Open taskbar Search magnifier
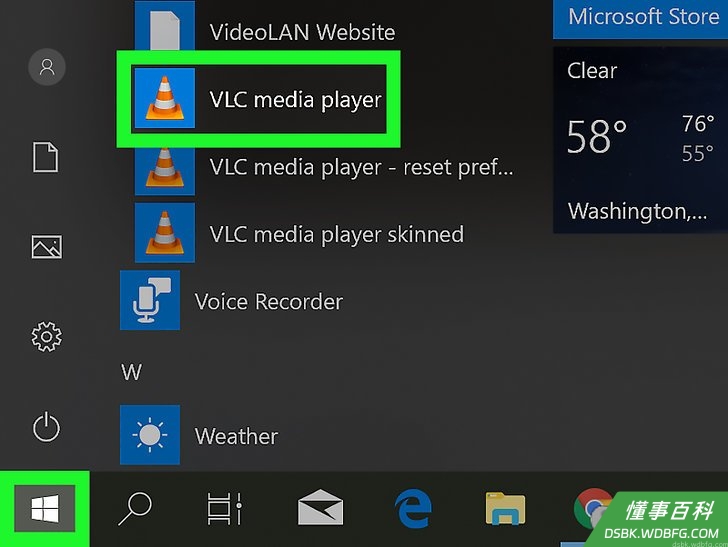 tap(135, 508)
